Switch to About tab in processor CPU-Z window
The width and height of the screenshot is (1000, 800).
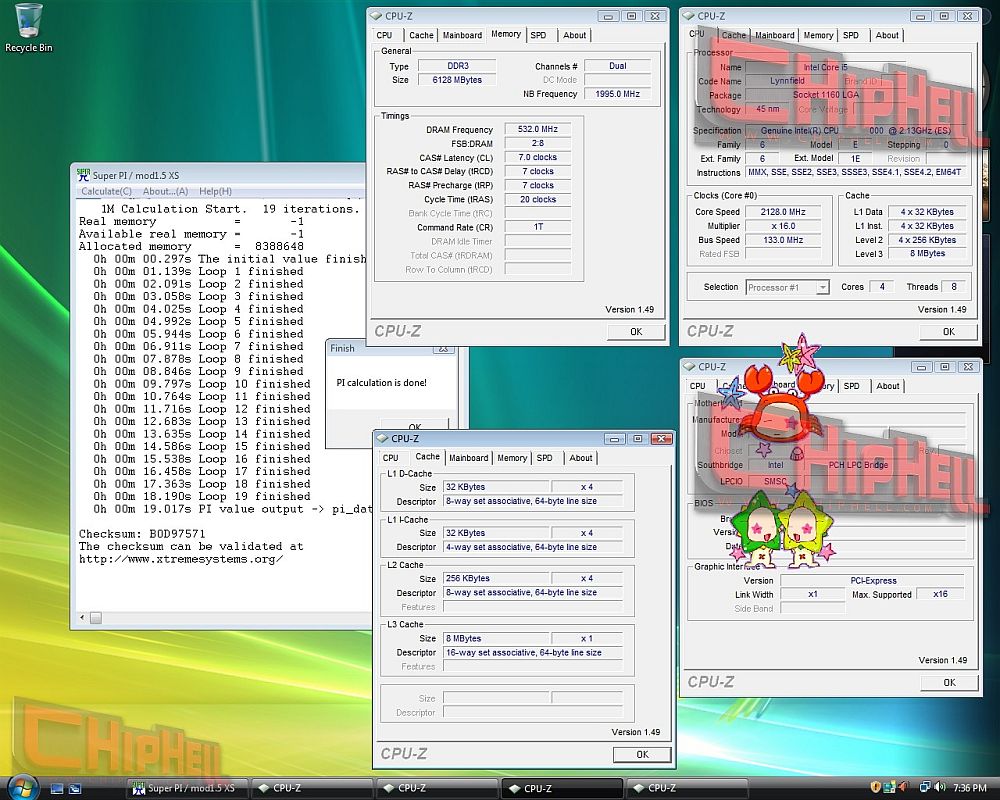[887, 35]
